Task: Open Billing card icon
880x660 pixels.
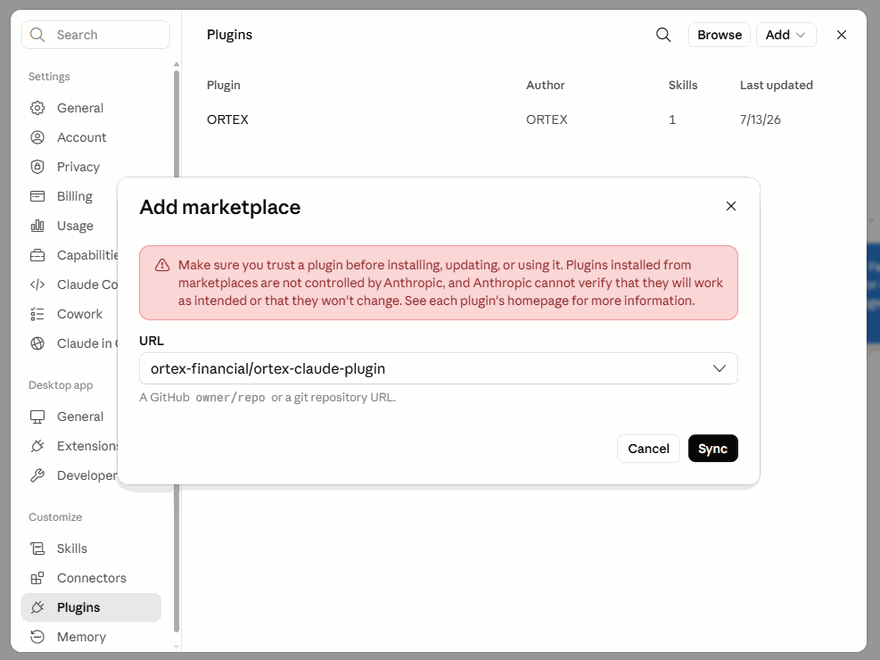Action: pos(38,196)
